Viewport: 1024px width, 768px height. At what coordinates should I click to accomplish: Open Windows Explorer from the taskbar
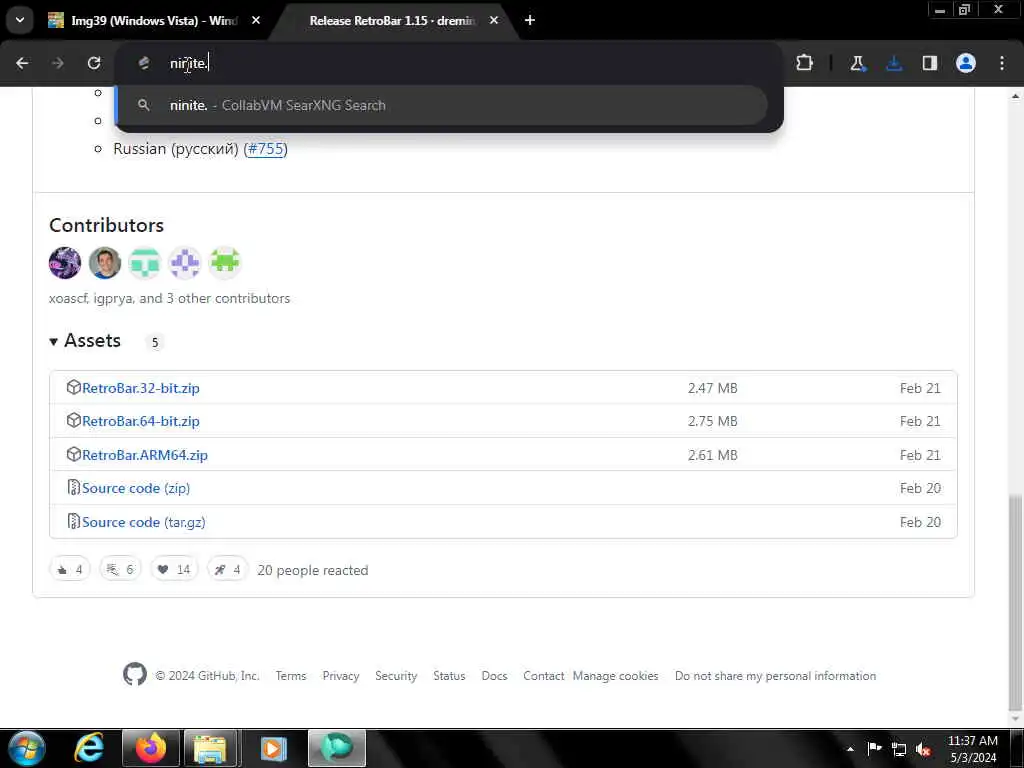210,748
